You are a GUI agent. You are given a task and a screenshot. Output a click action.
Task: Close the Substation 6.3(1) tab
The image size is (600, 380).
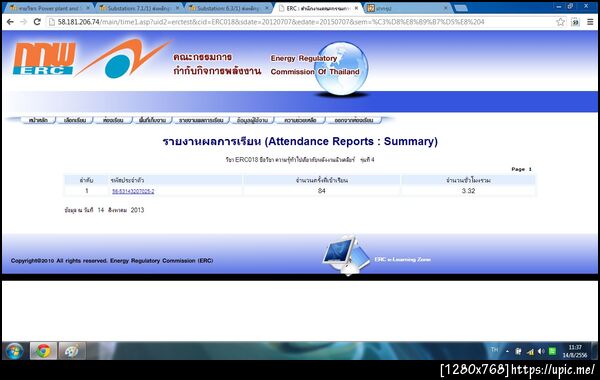coord(267,8)
